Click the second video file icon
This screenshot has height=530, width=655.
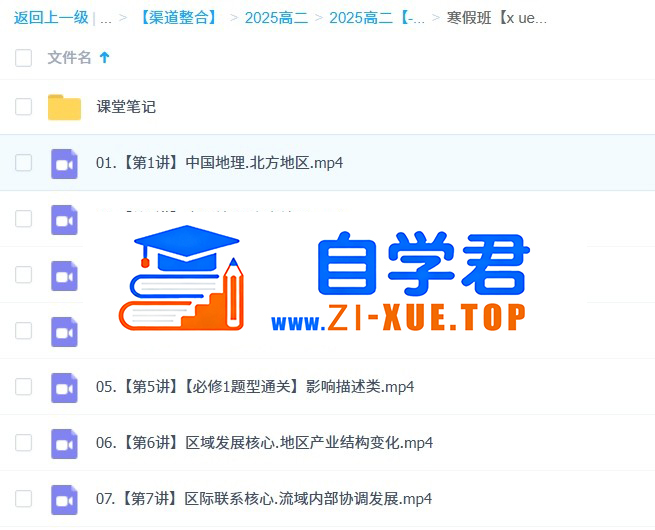pyautogui.click(x=64, y=220)
